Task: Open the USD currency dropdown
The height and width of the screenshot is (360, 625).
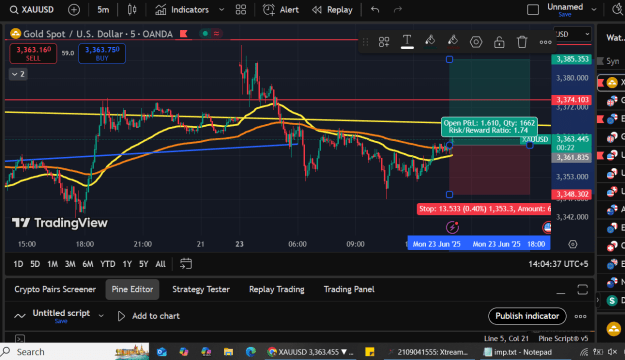Action: coord(572,34)
